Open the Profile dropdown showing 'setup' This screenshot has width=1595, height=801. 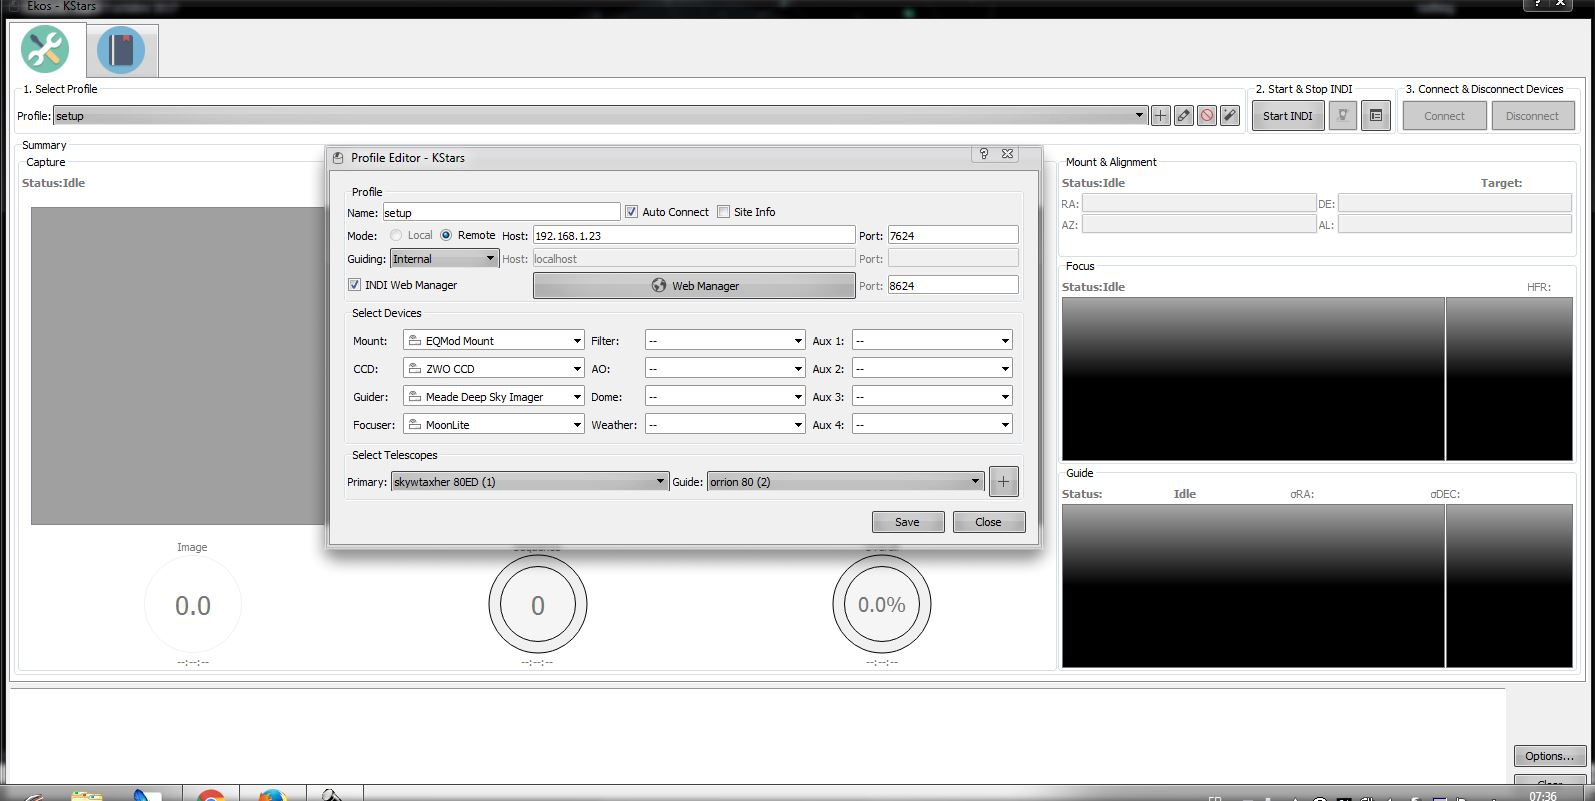click(x=599, y=116)
